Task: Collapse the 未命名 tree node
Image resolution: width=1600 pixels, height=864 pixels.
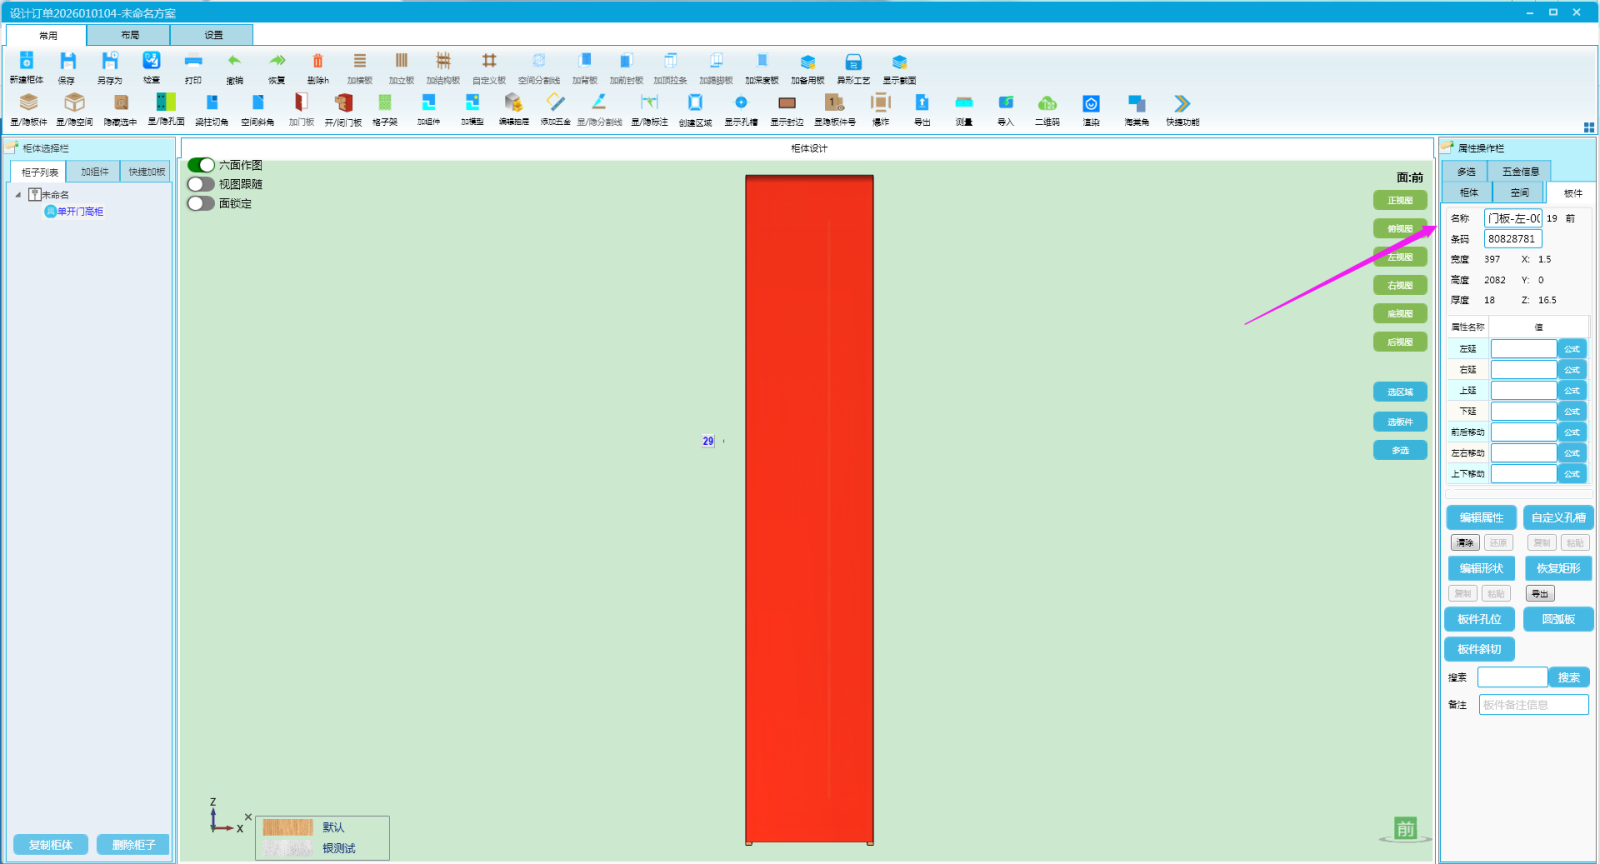Action: click(x=18, y=195)
